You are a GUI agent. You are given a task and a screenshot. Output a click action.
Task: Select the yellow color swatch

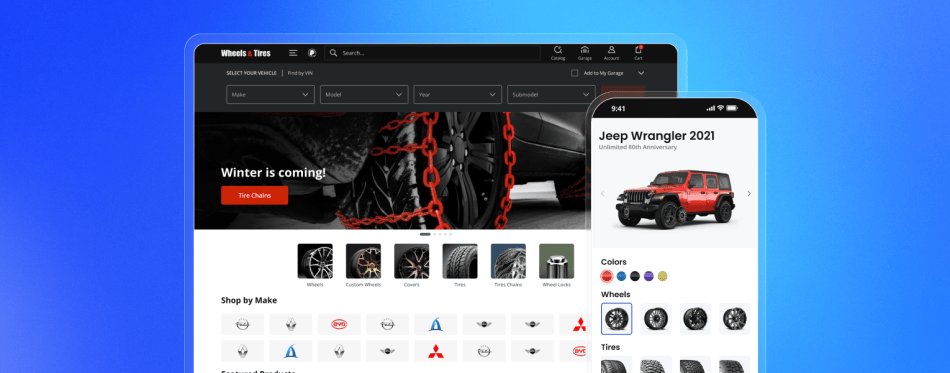pos(663,276)
